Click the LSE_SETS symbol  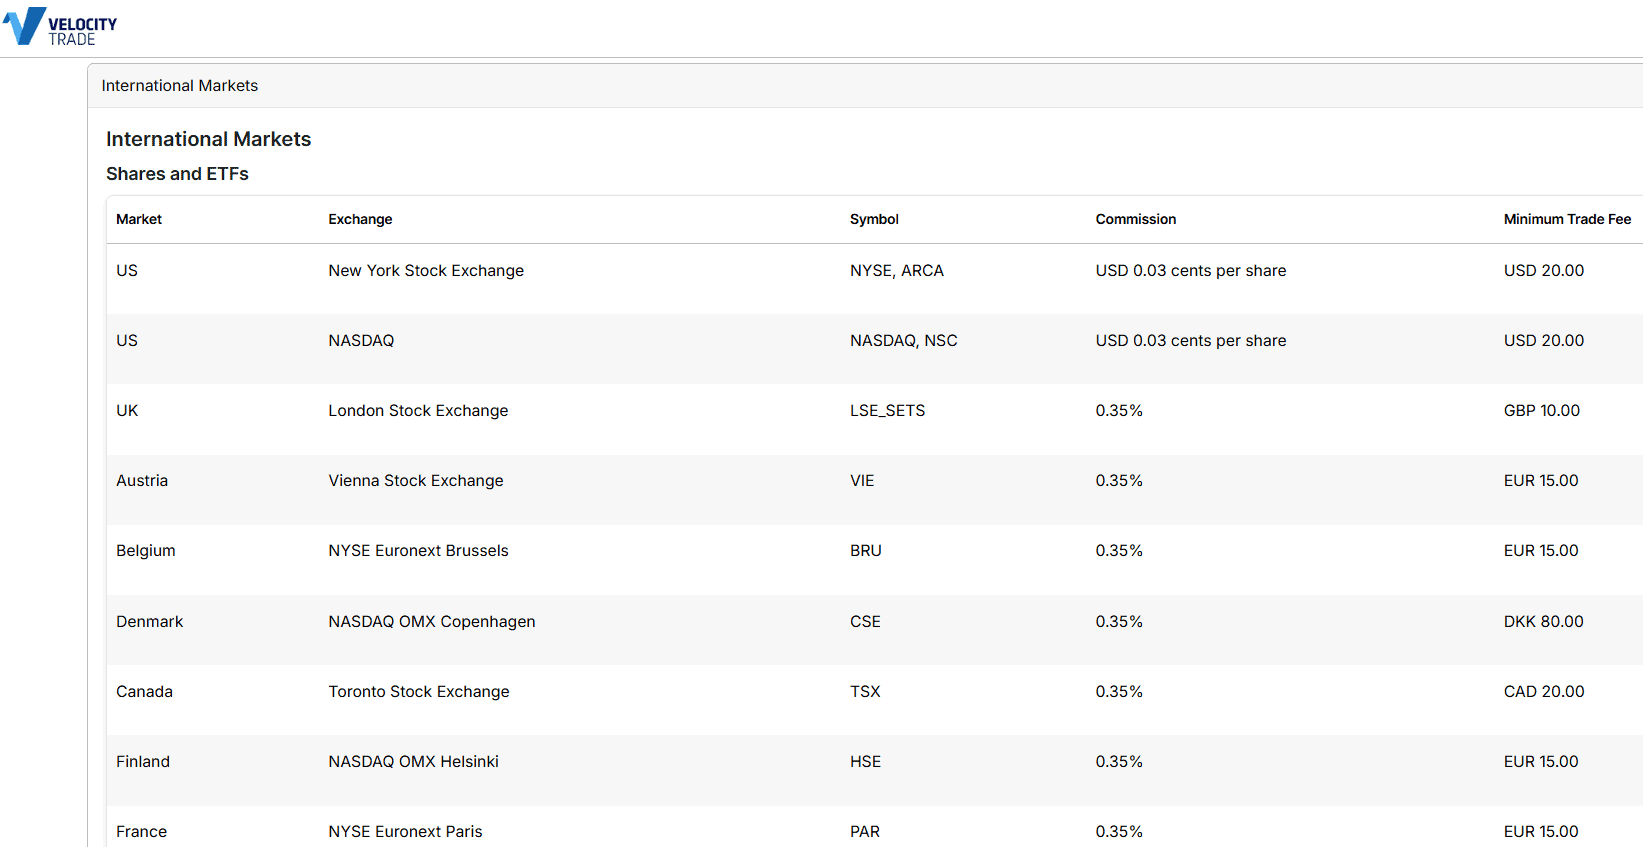888,411
